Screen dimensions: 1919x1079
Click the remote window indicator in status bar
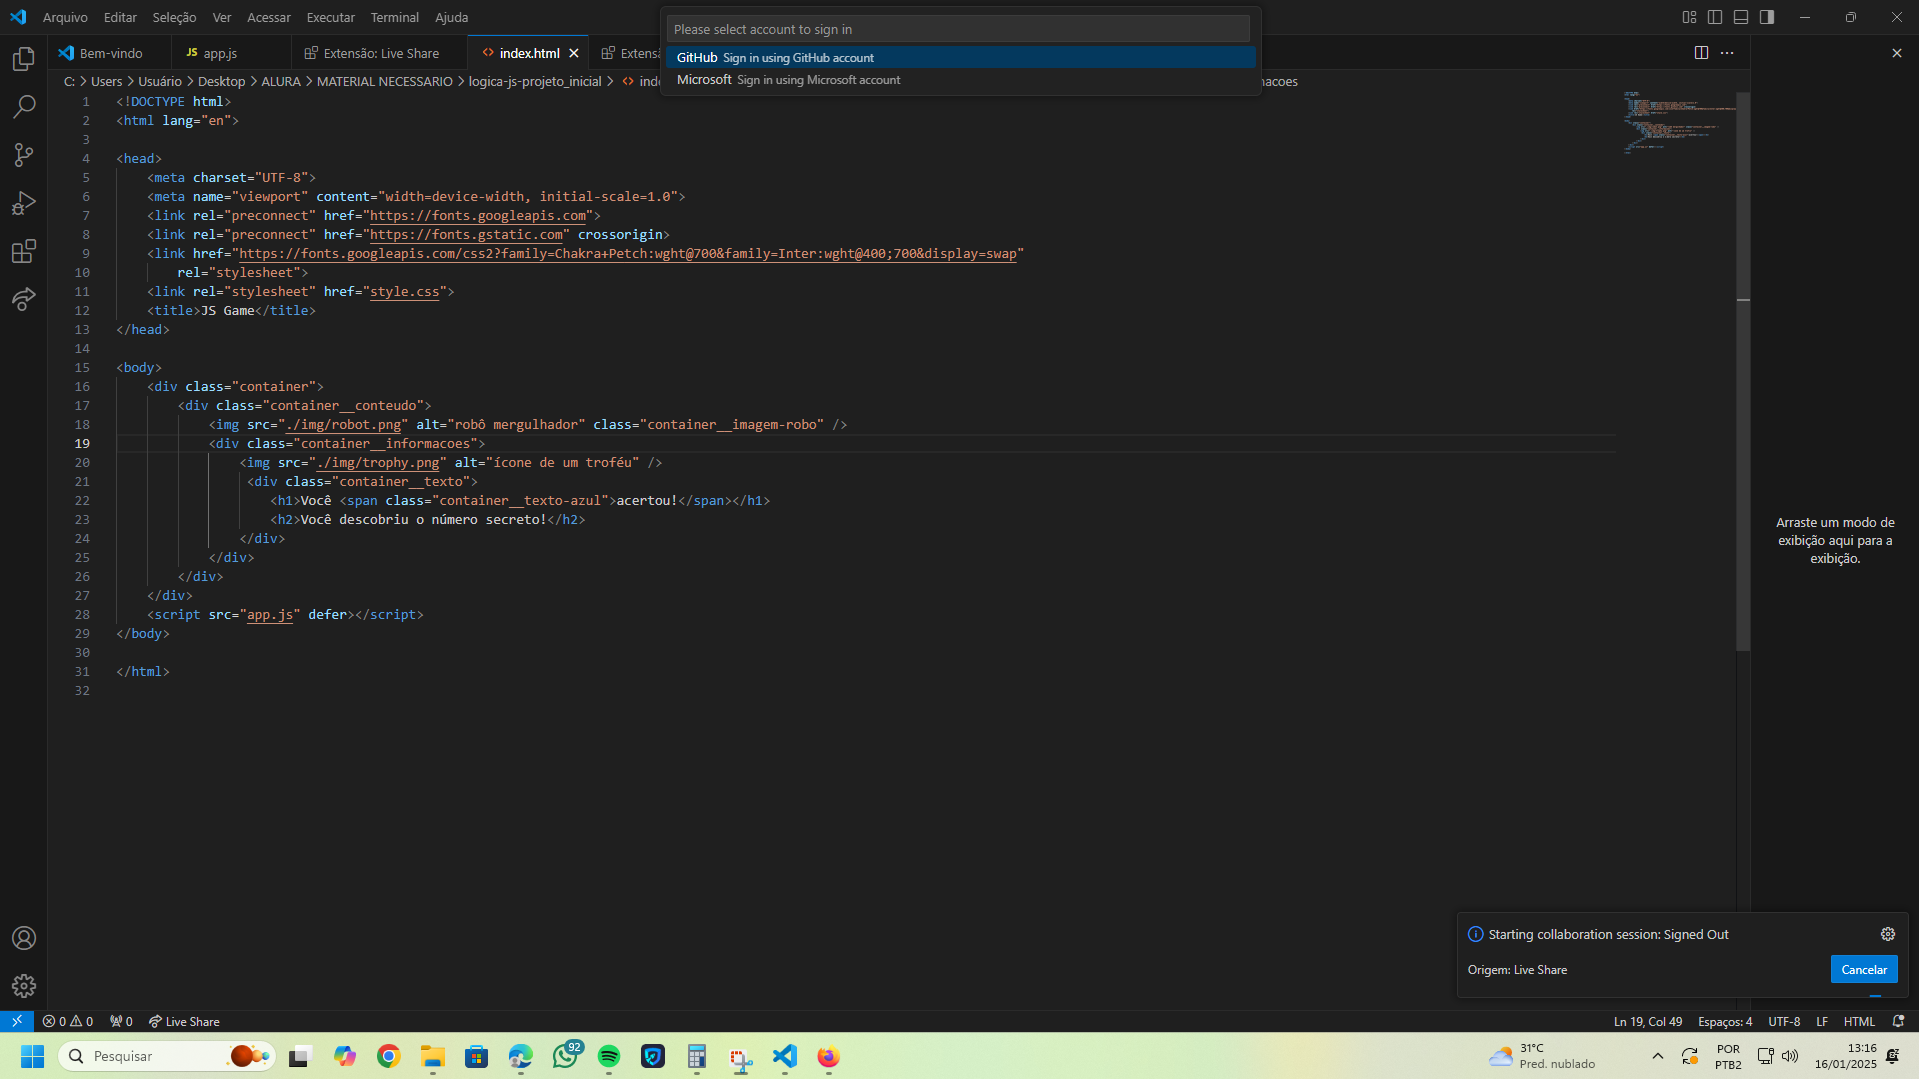[17, 1021]
